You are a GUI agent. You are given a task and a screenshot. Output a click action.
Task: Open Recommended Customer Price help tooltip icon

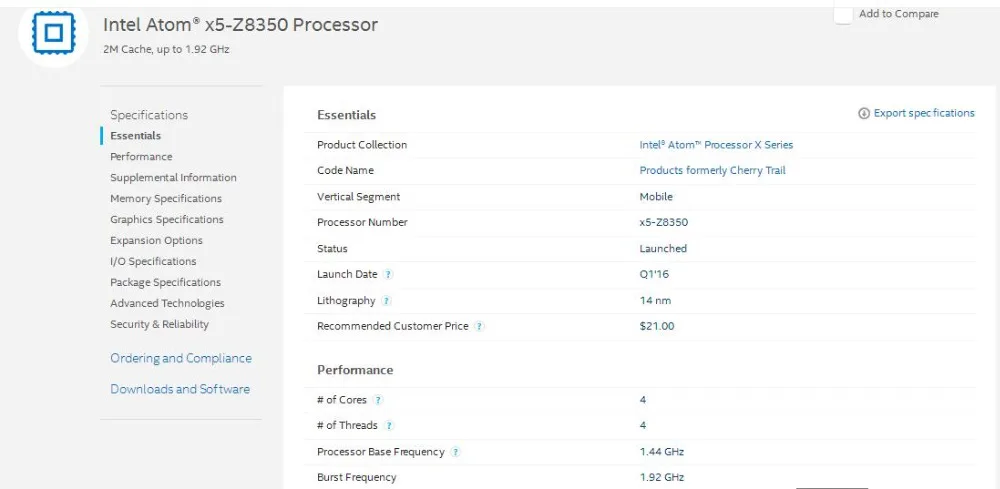[479, 327]
